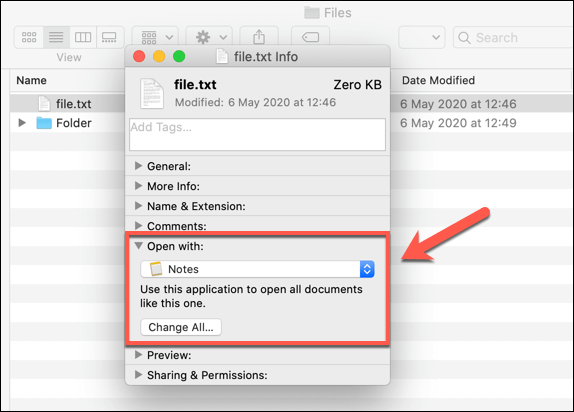Open the Notes application dropdown
574x412 pixels.
257,269
